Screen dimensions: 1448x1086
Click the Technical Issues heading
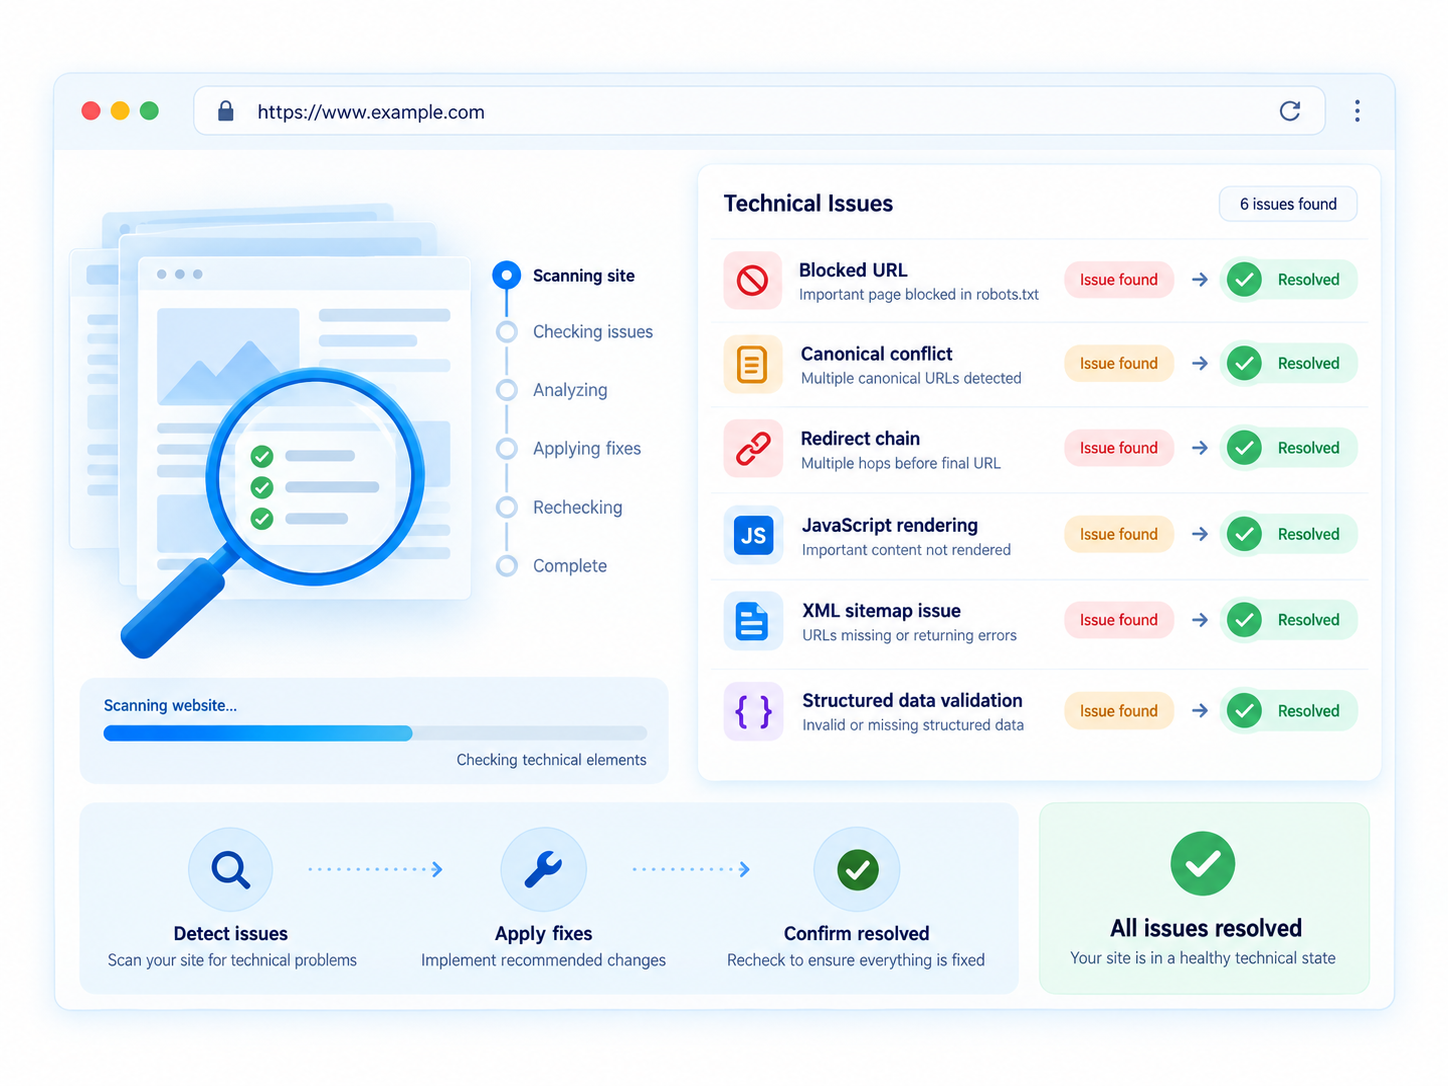[808, 204]
